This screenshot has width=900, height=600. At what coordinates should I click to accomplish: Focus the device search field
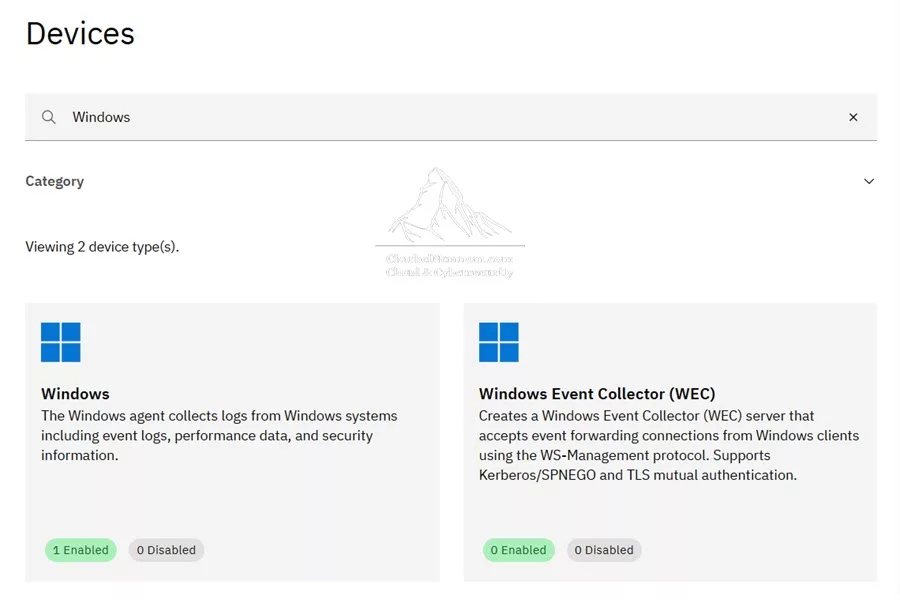point(451,117)
